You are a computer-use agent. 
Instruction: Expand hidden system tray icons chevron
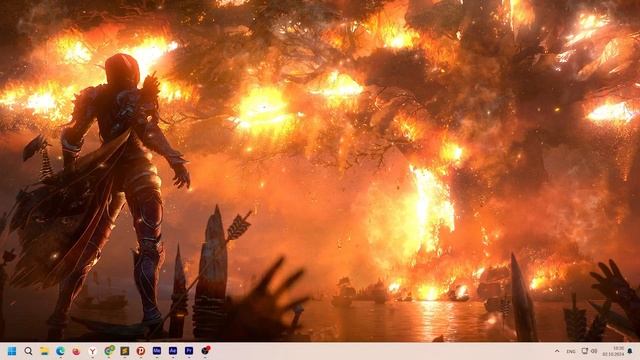(557, 351)
